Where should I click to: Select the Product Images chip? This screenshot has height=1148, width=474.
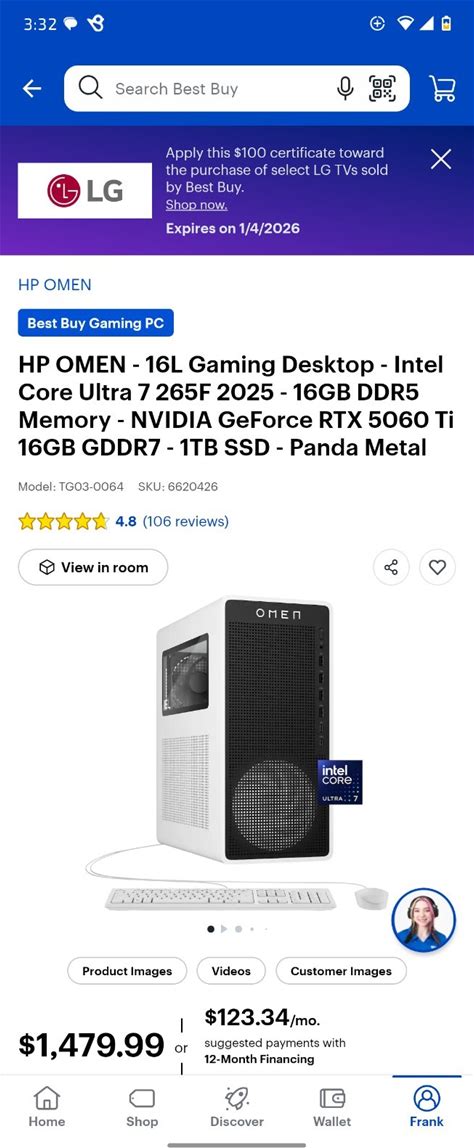[x=127, y=971]
